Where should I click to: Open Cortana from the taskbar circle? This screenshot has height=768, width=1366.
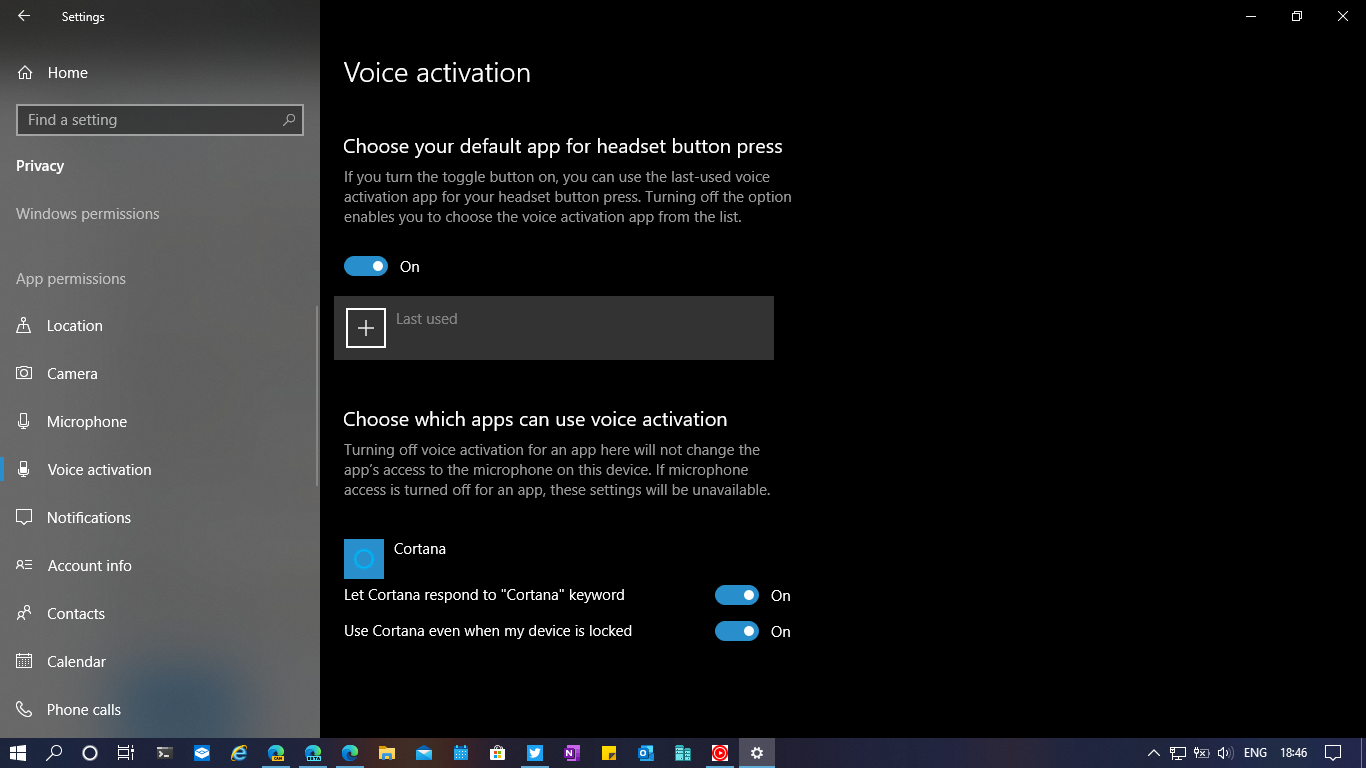coord(89,753)
